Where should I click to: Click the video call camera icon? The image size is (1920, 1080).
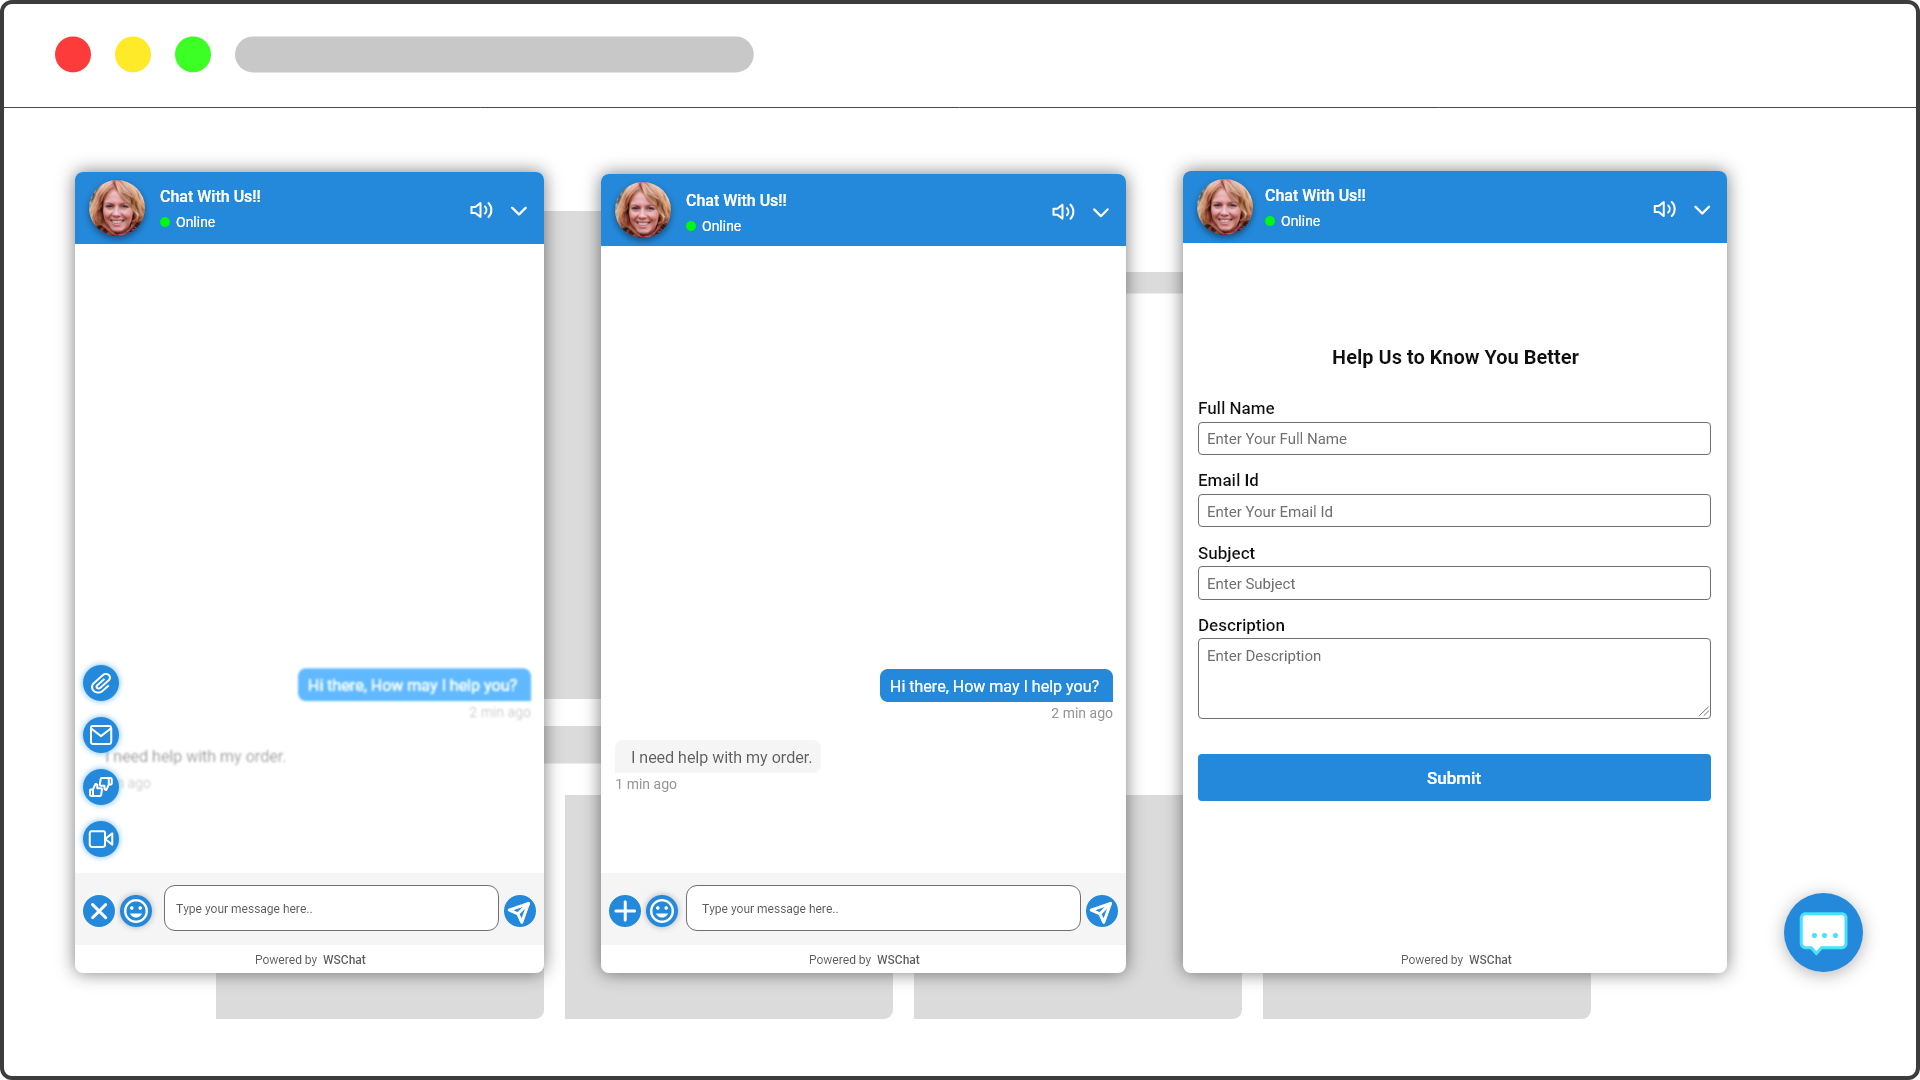(101, 839)
